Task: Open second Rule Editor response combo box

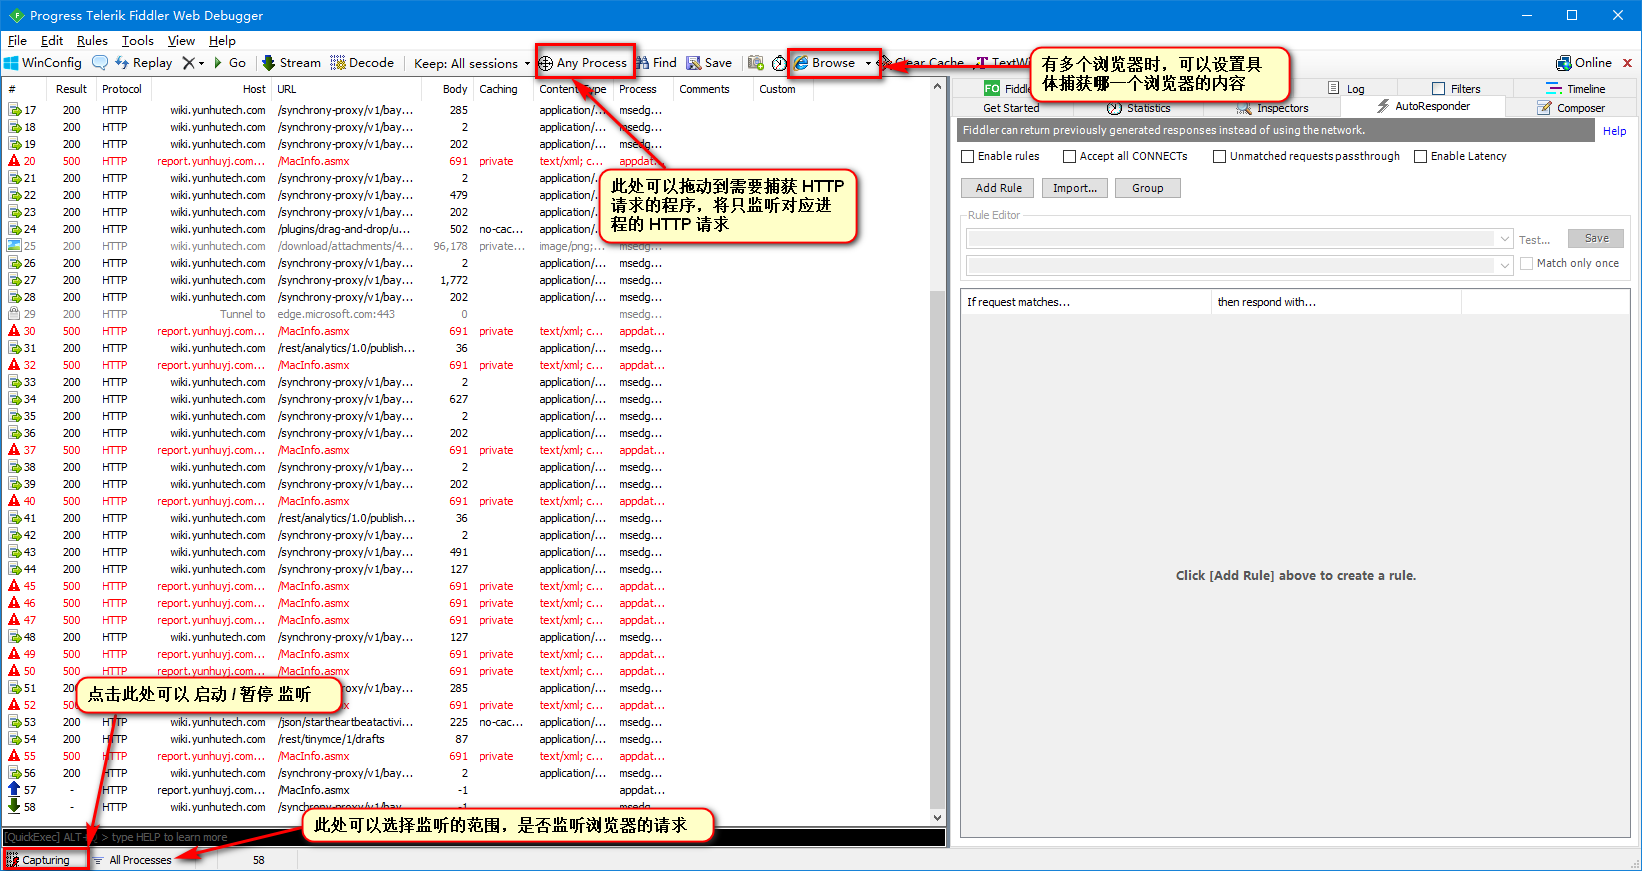Action: click(1239, 265)
